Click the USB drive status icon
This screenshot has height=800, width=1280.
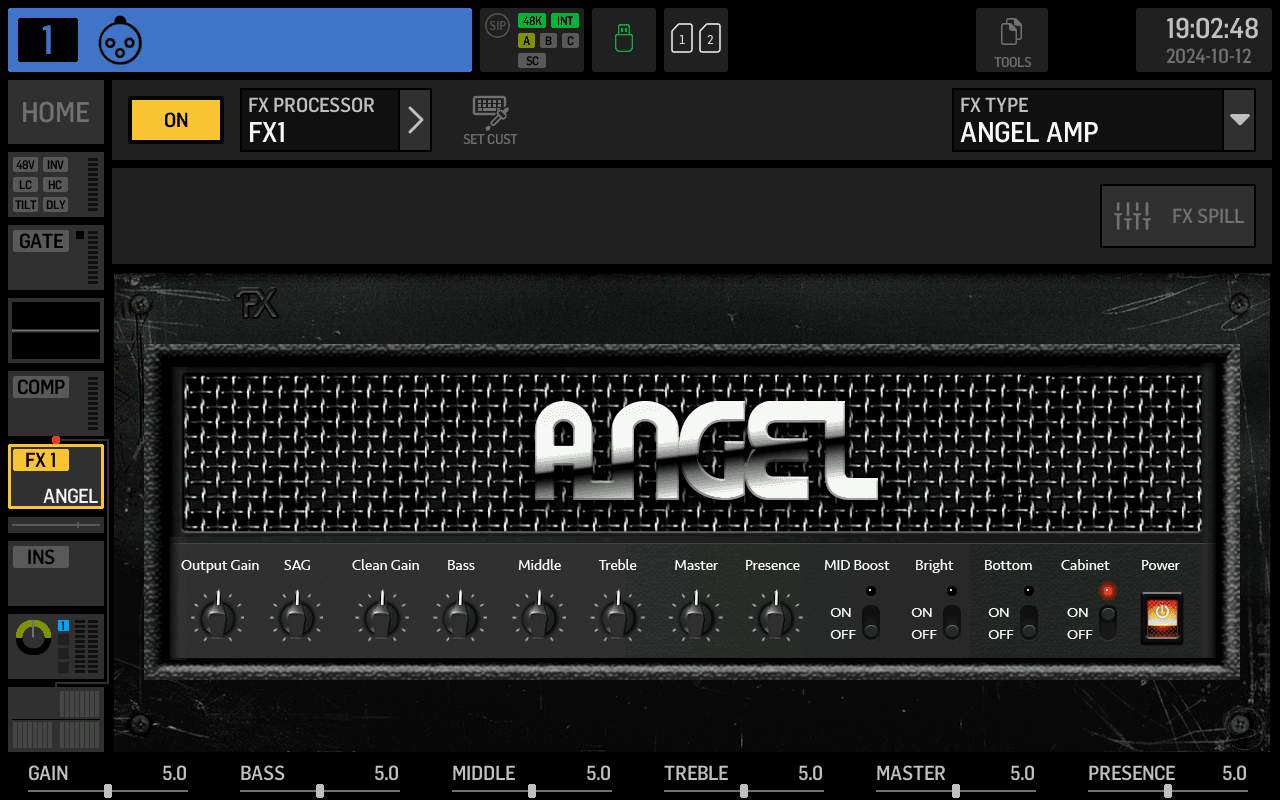tap(624, 40)
